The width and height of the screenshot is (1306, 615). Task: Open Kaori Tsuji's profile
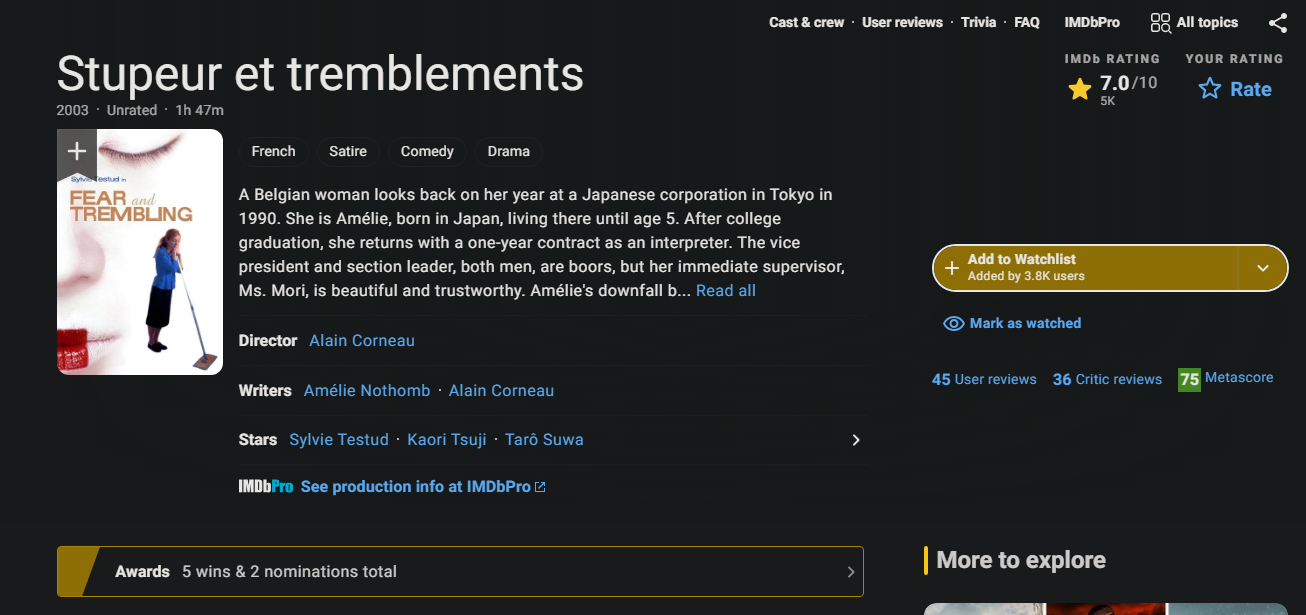pyautogui.click(x=447, y=440)
